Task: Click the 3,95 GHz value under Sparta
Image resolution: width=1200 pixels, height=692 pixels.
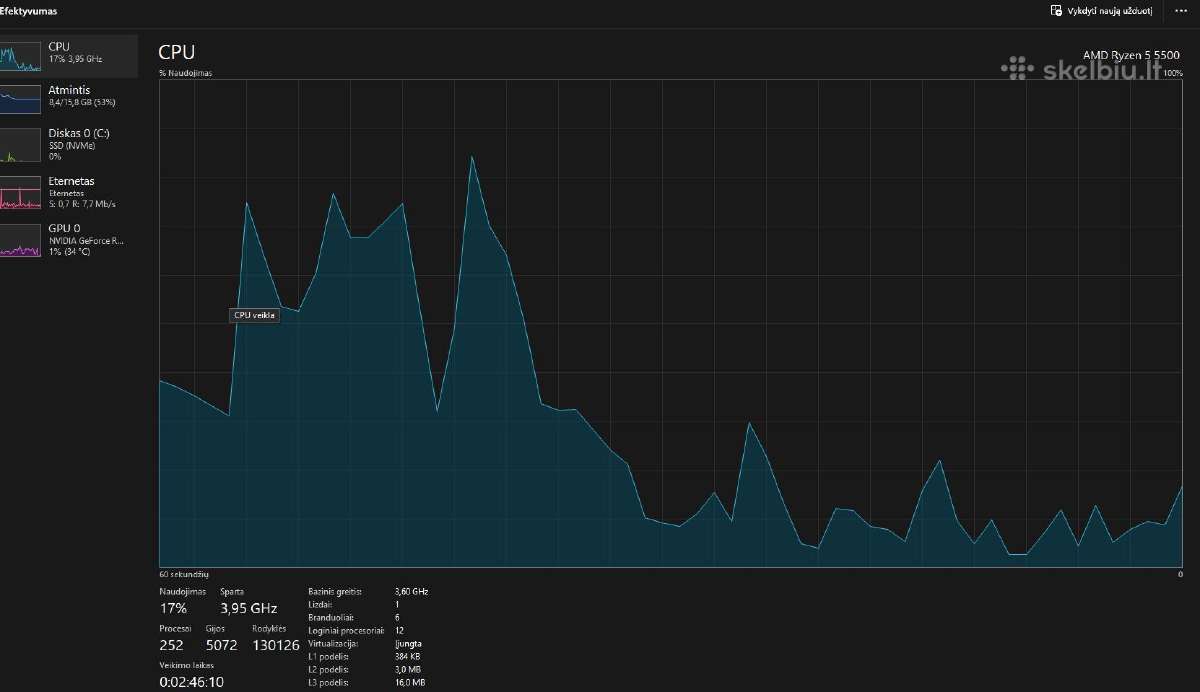Action: (x=248, y=608)
